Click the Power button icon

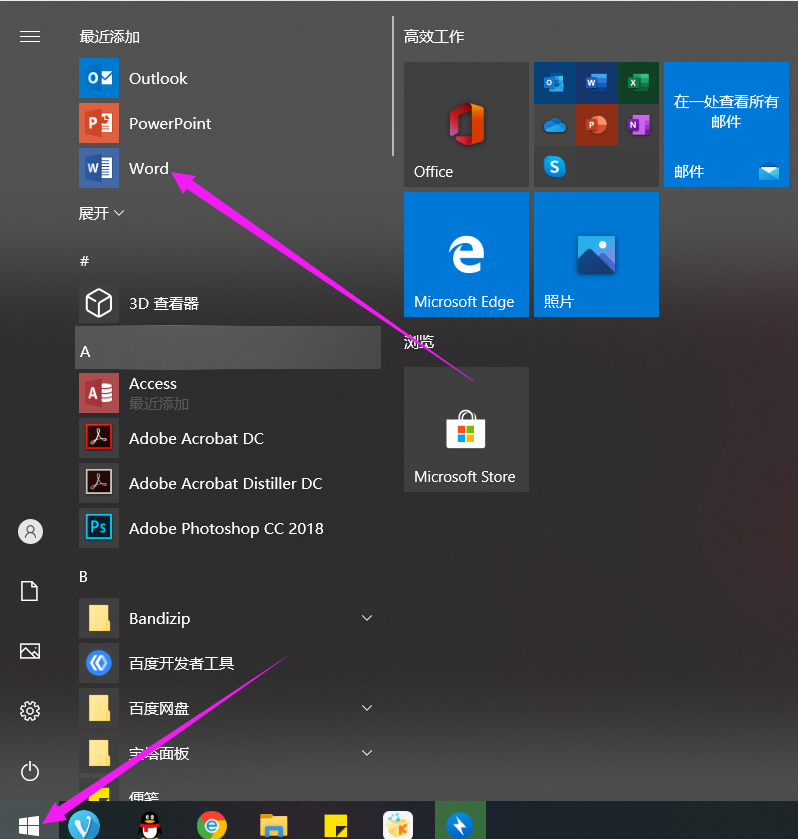click(x=30, y=771)
